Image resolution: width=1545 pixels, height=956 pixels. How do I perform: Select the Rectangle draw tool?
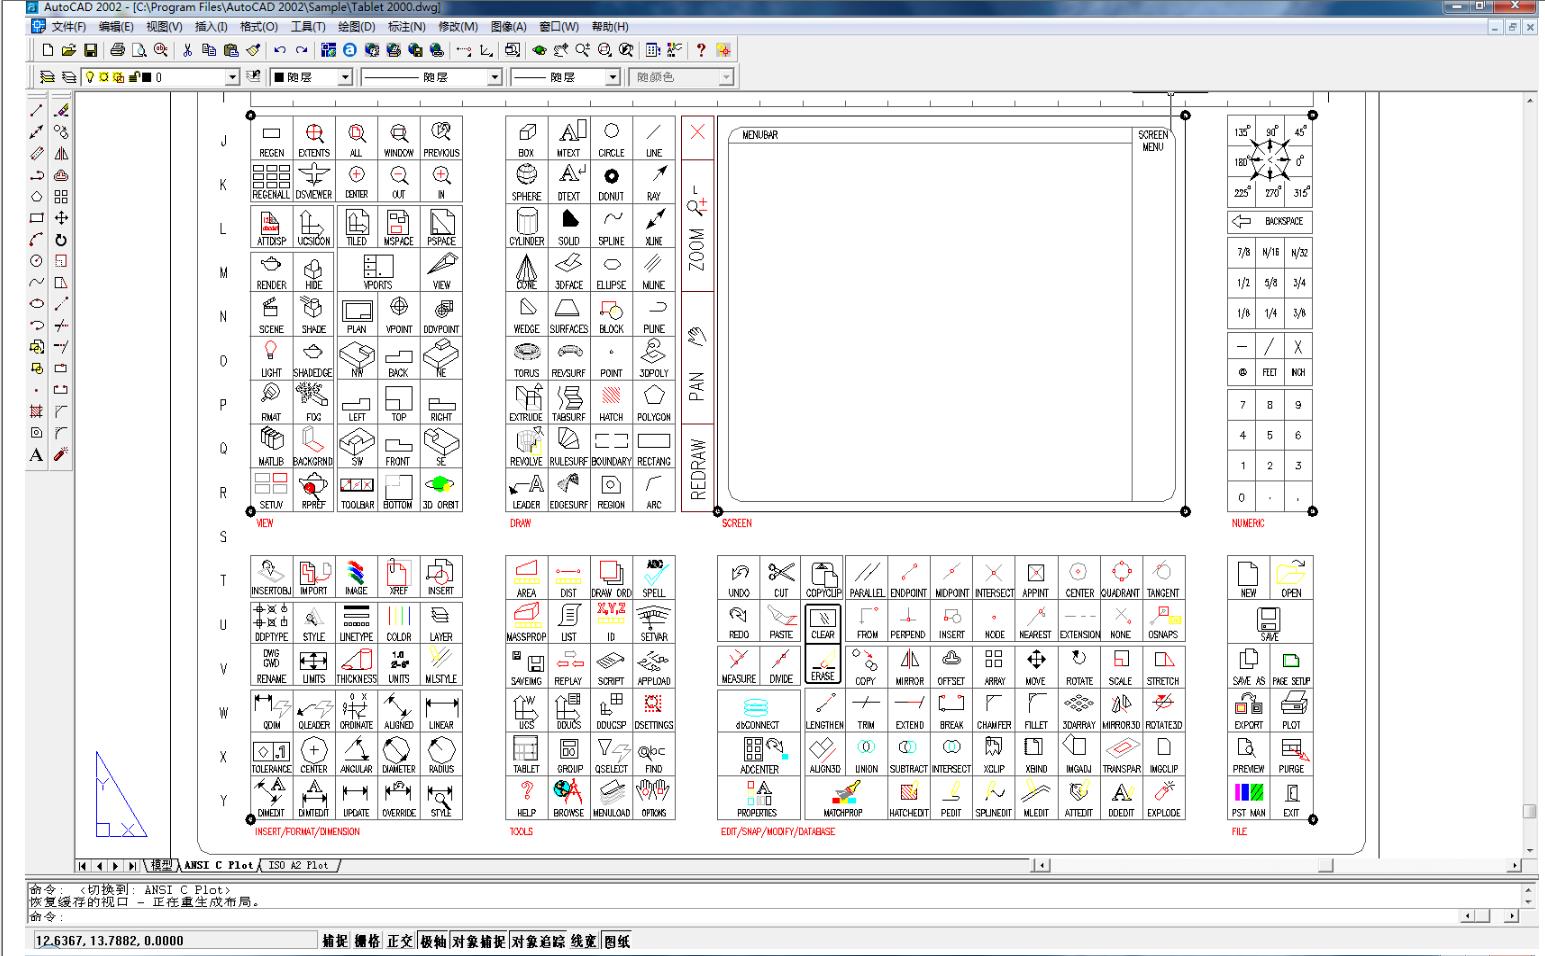click(x=36, y=217)
